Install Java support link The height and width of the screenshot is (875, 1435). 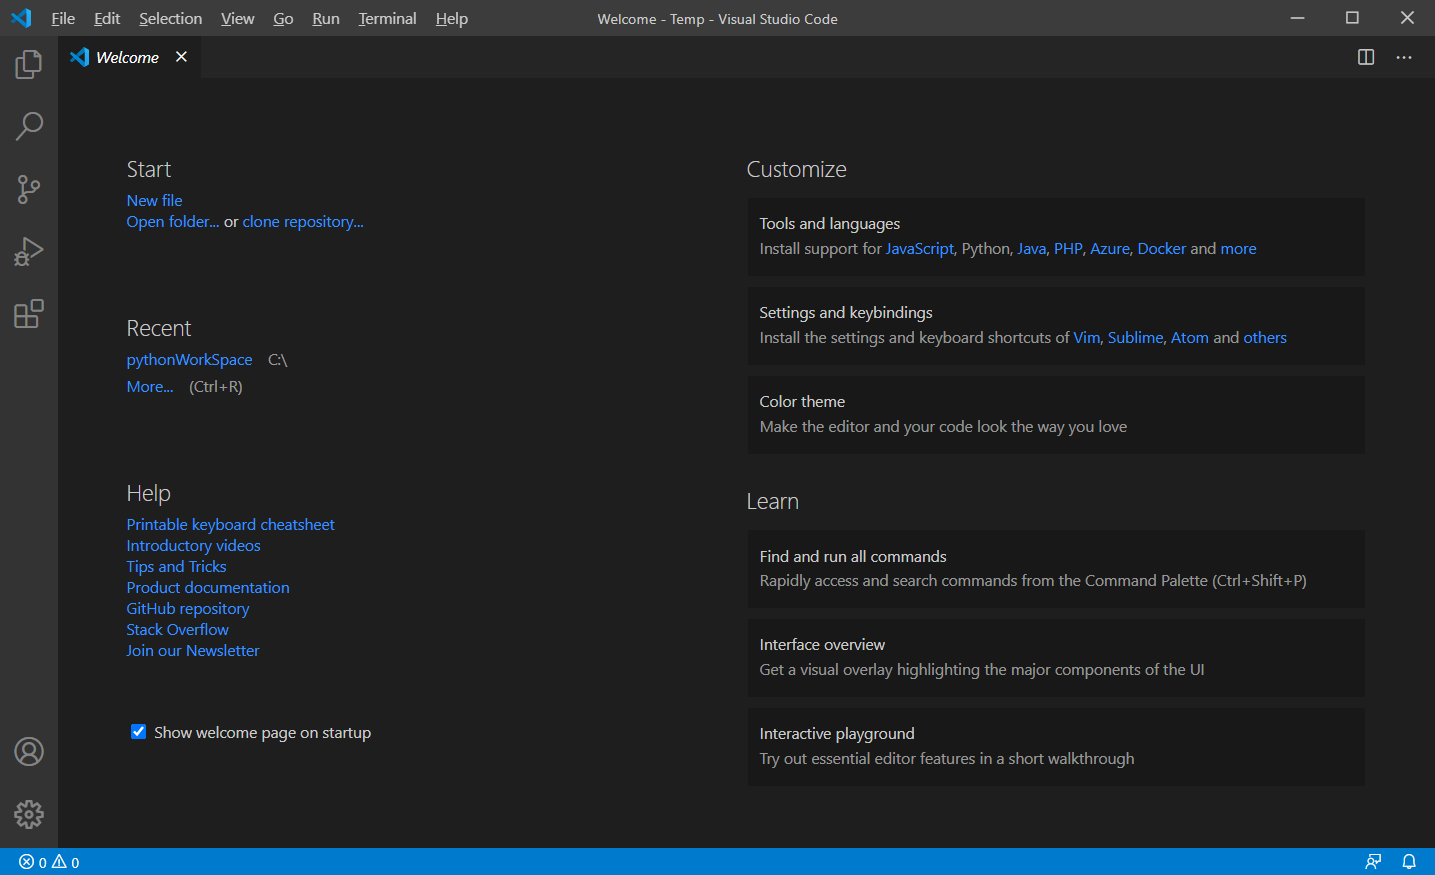click(x=1032, y=248)
